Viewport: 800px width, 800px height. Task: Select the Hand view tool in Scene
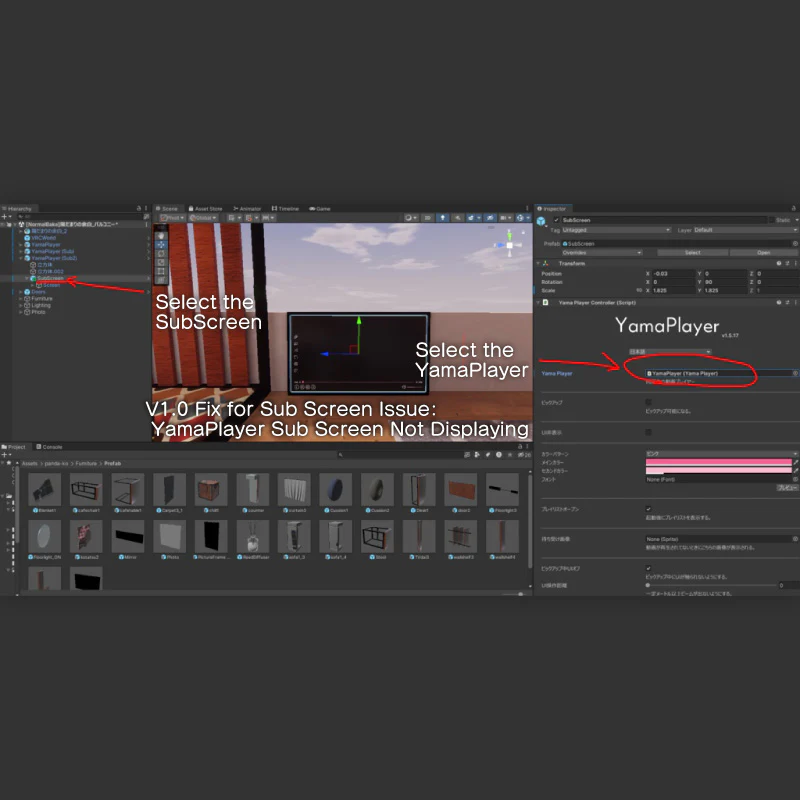[x=161, y=236]
